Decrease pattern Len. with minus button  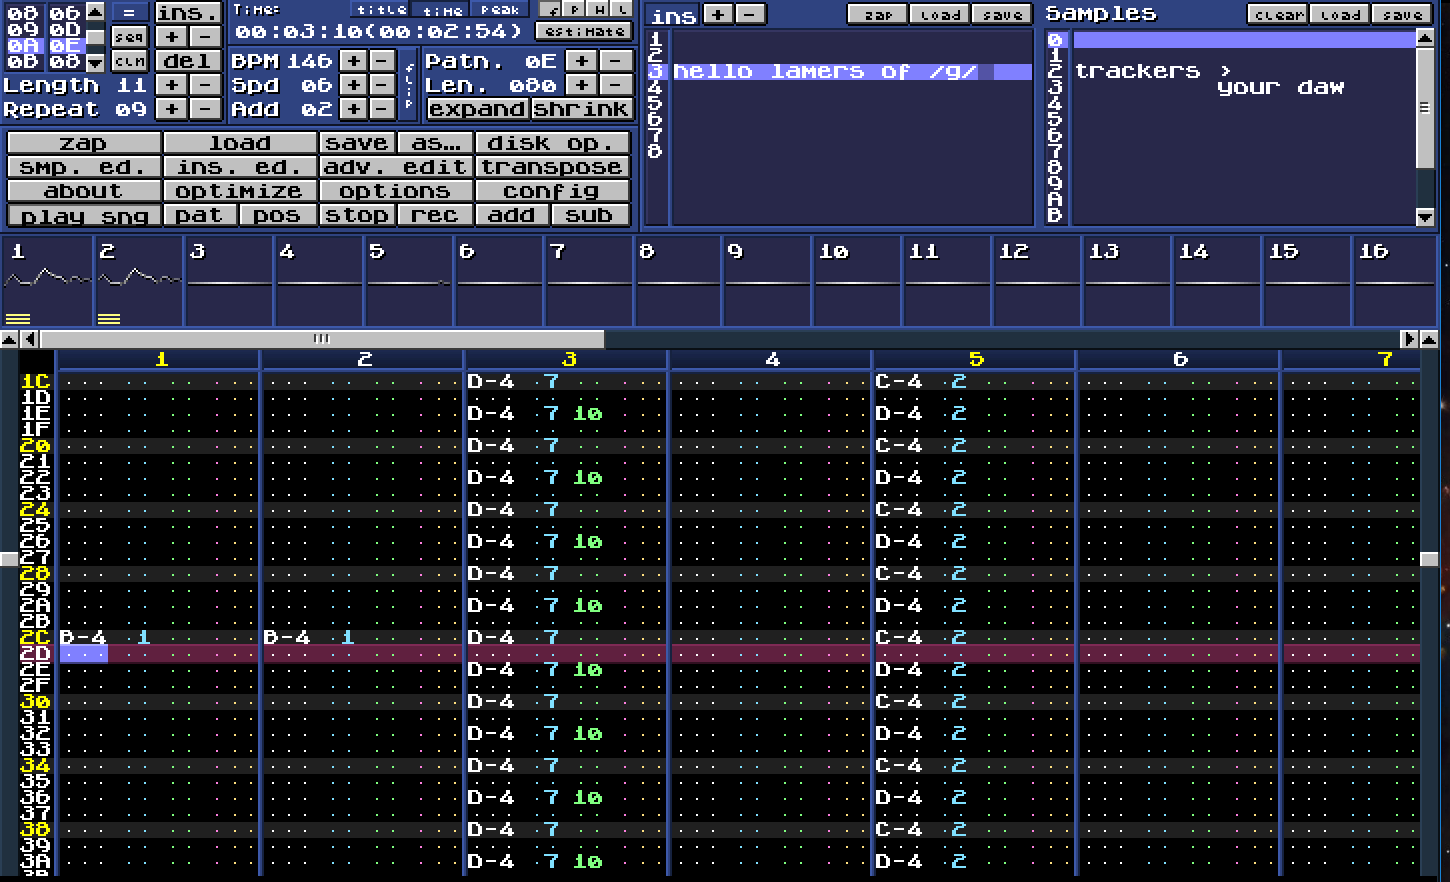tap(617, 85)
